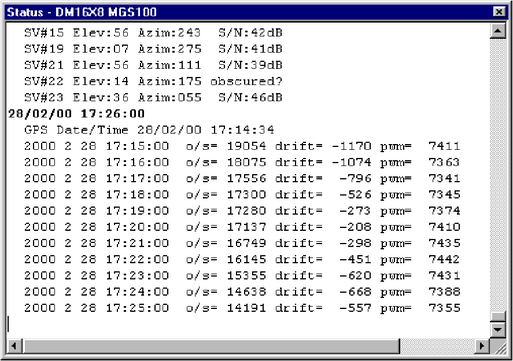Click the pwm value 7435
513x361 pixels.
point(444,243)
